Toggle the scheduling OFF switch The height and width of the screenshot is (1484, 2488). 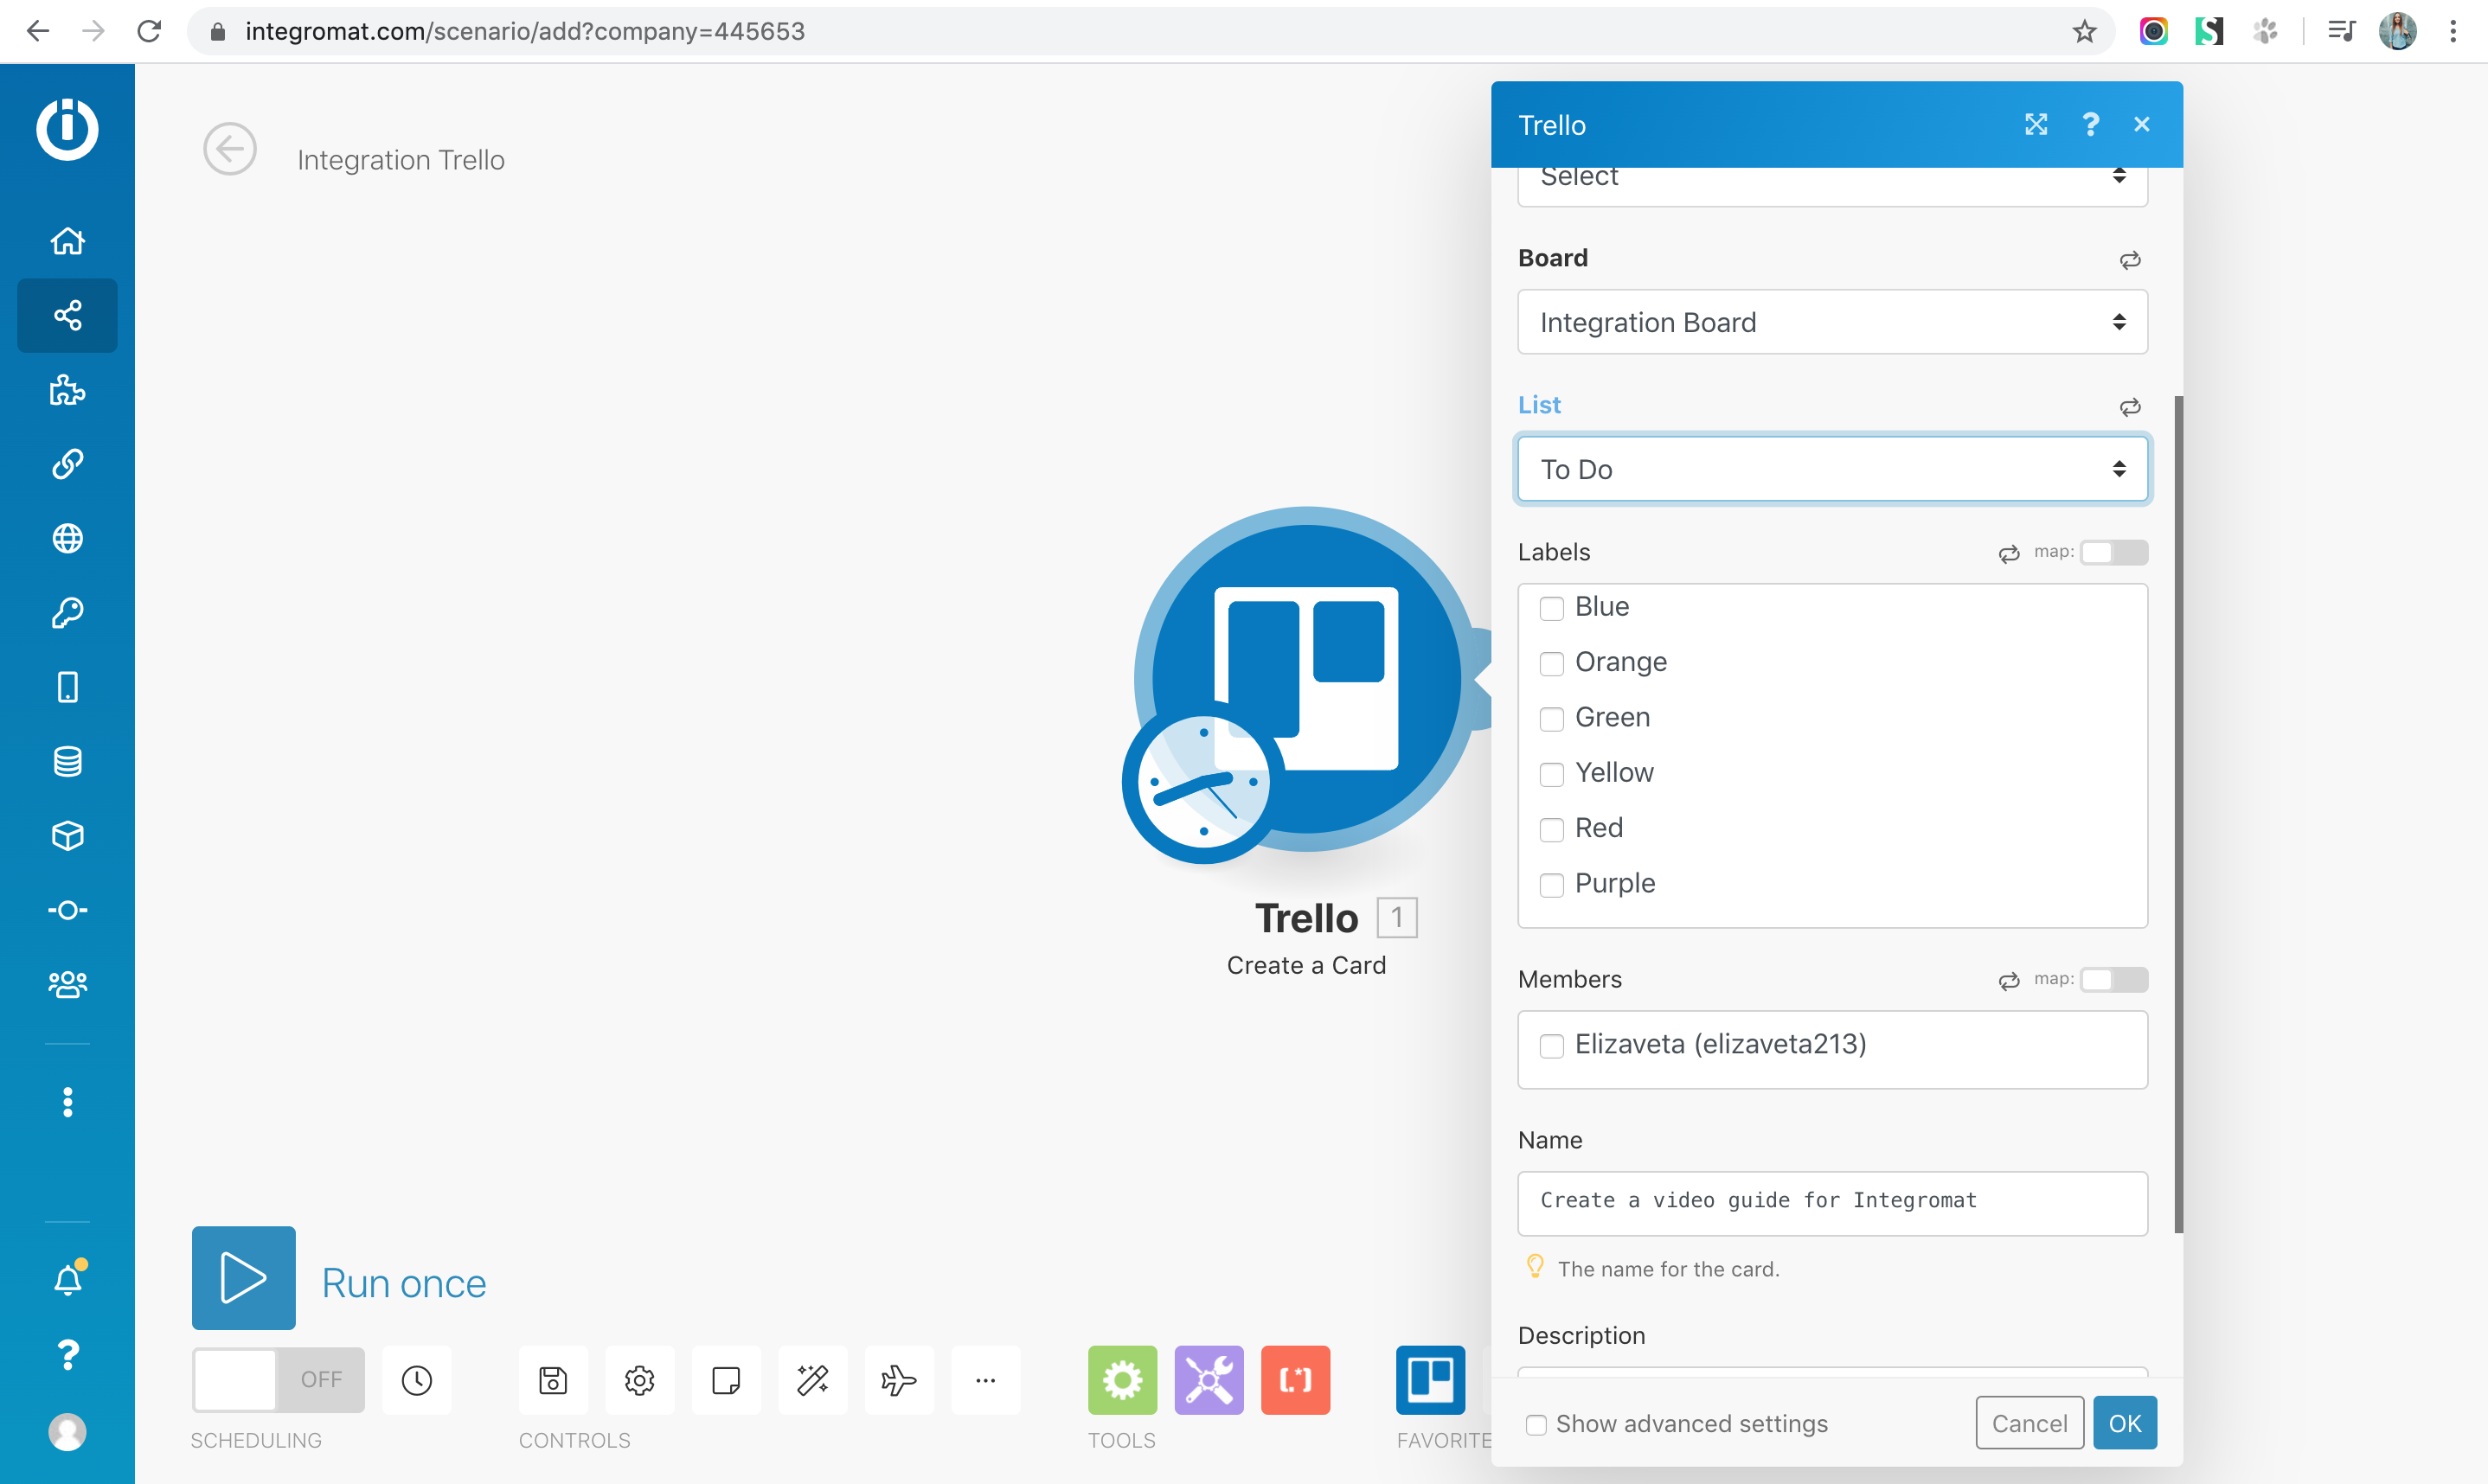point(278,1380)
